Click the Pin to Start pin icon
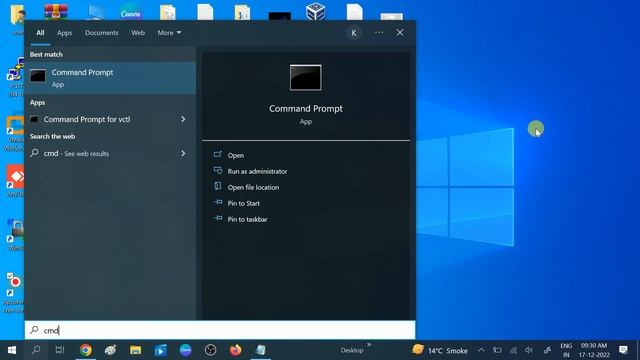The height and width of the screenshot is (360, 640). pos(218,202)
